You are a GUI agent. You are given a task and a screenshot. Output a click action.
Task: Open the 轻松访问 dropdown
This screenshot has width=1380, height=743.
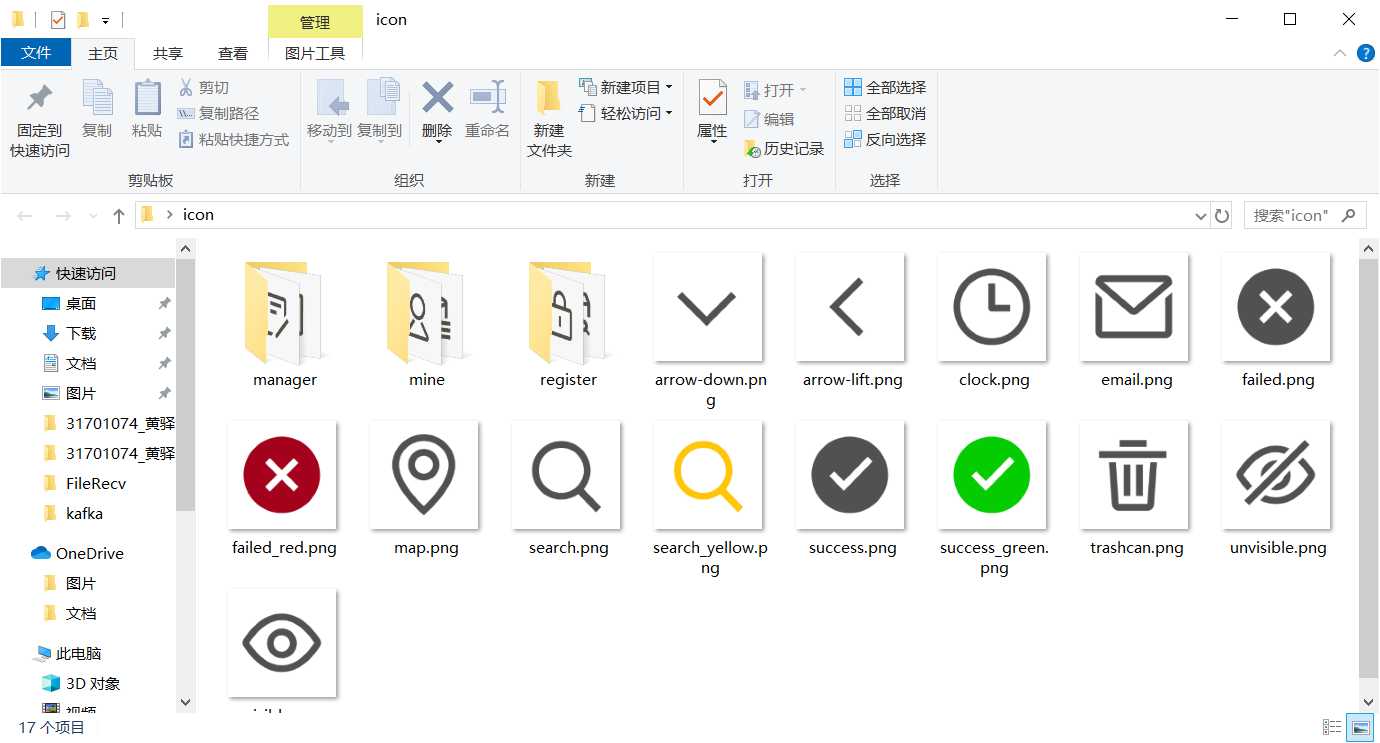[x=626, y=113]
